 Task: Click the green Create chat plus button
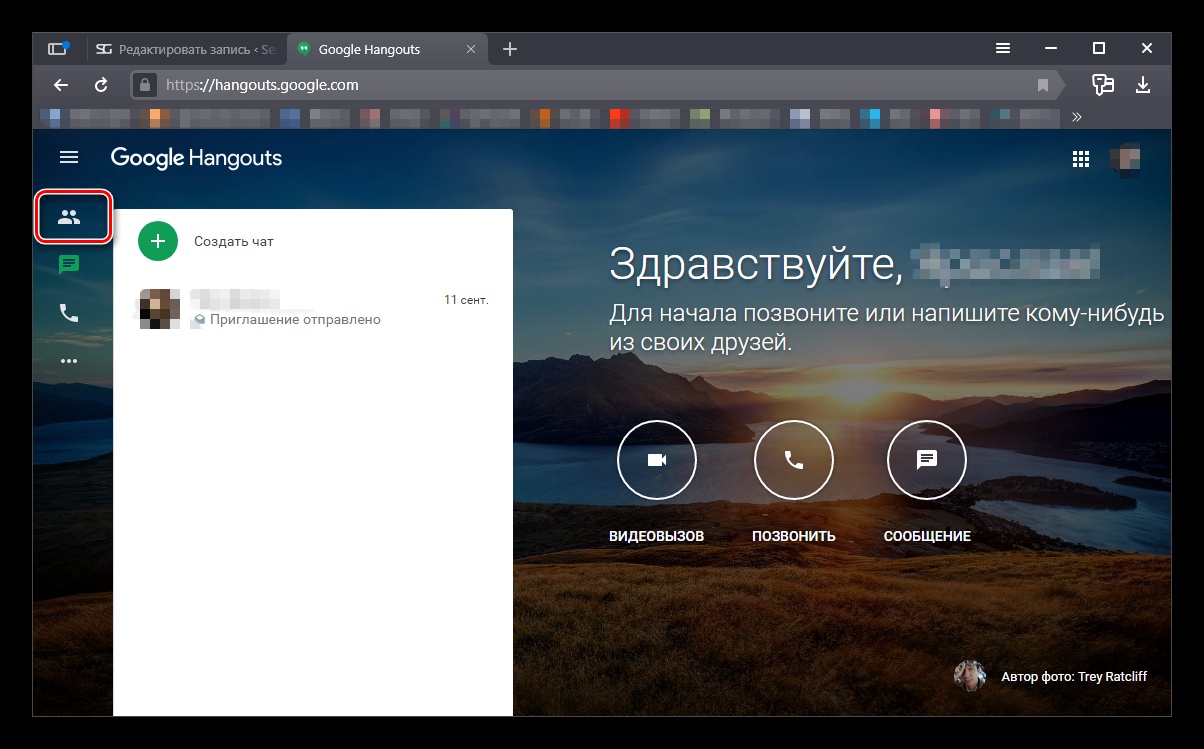click(x=157, y=241)
